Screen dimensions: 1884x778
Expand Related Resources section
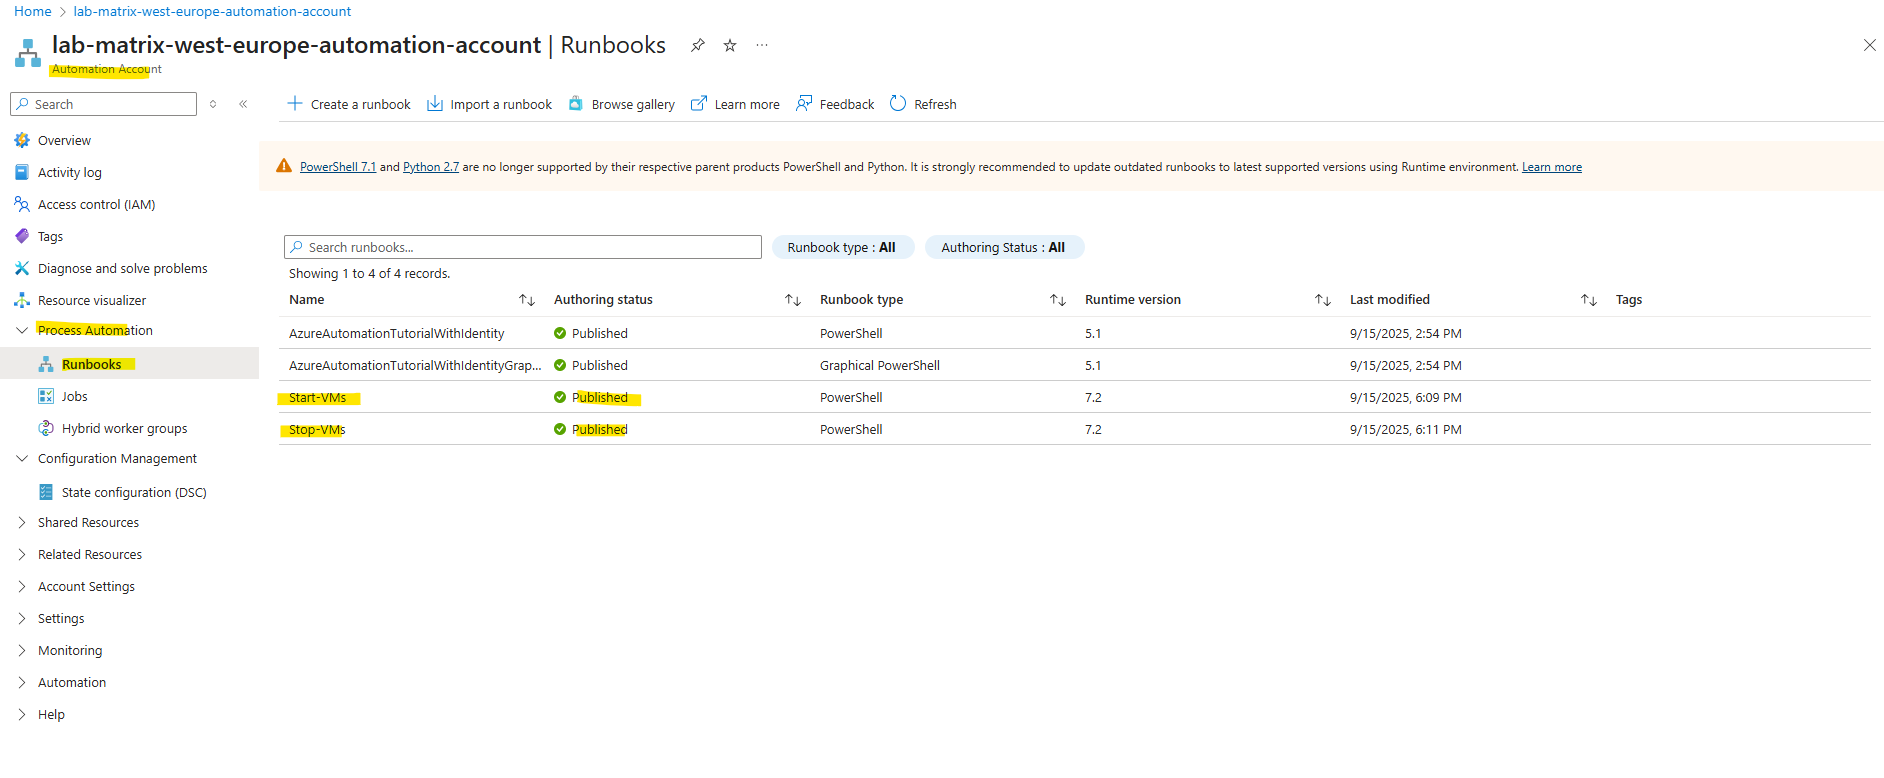click(22, 555)
